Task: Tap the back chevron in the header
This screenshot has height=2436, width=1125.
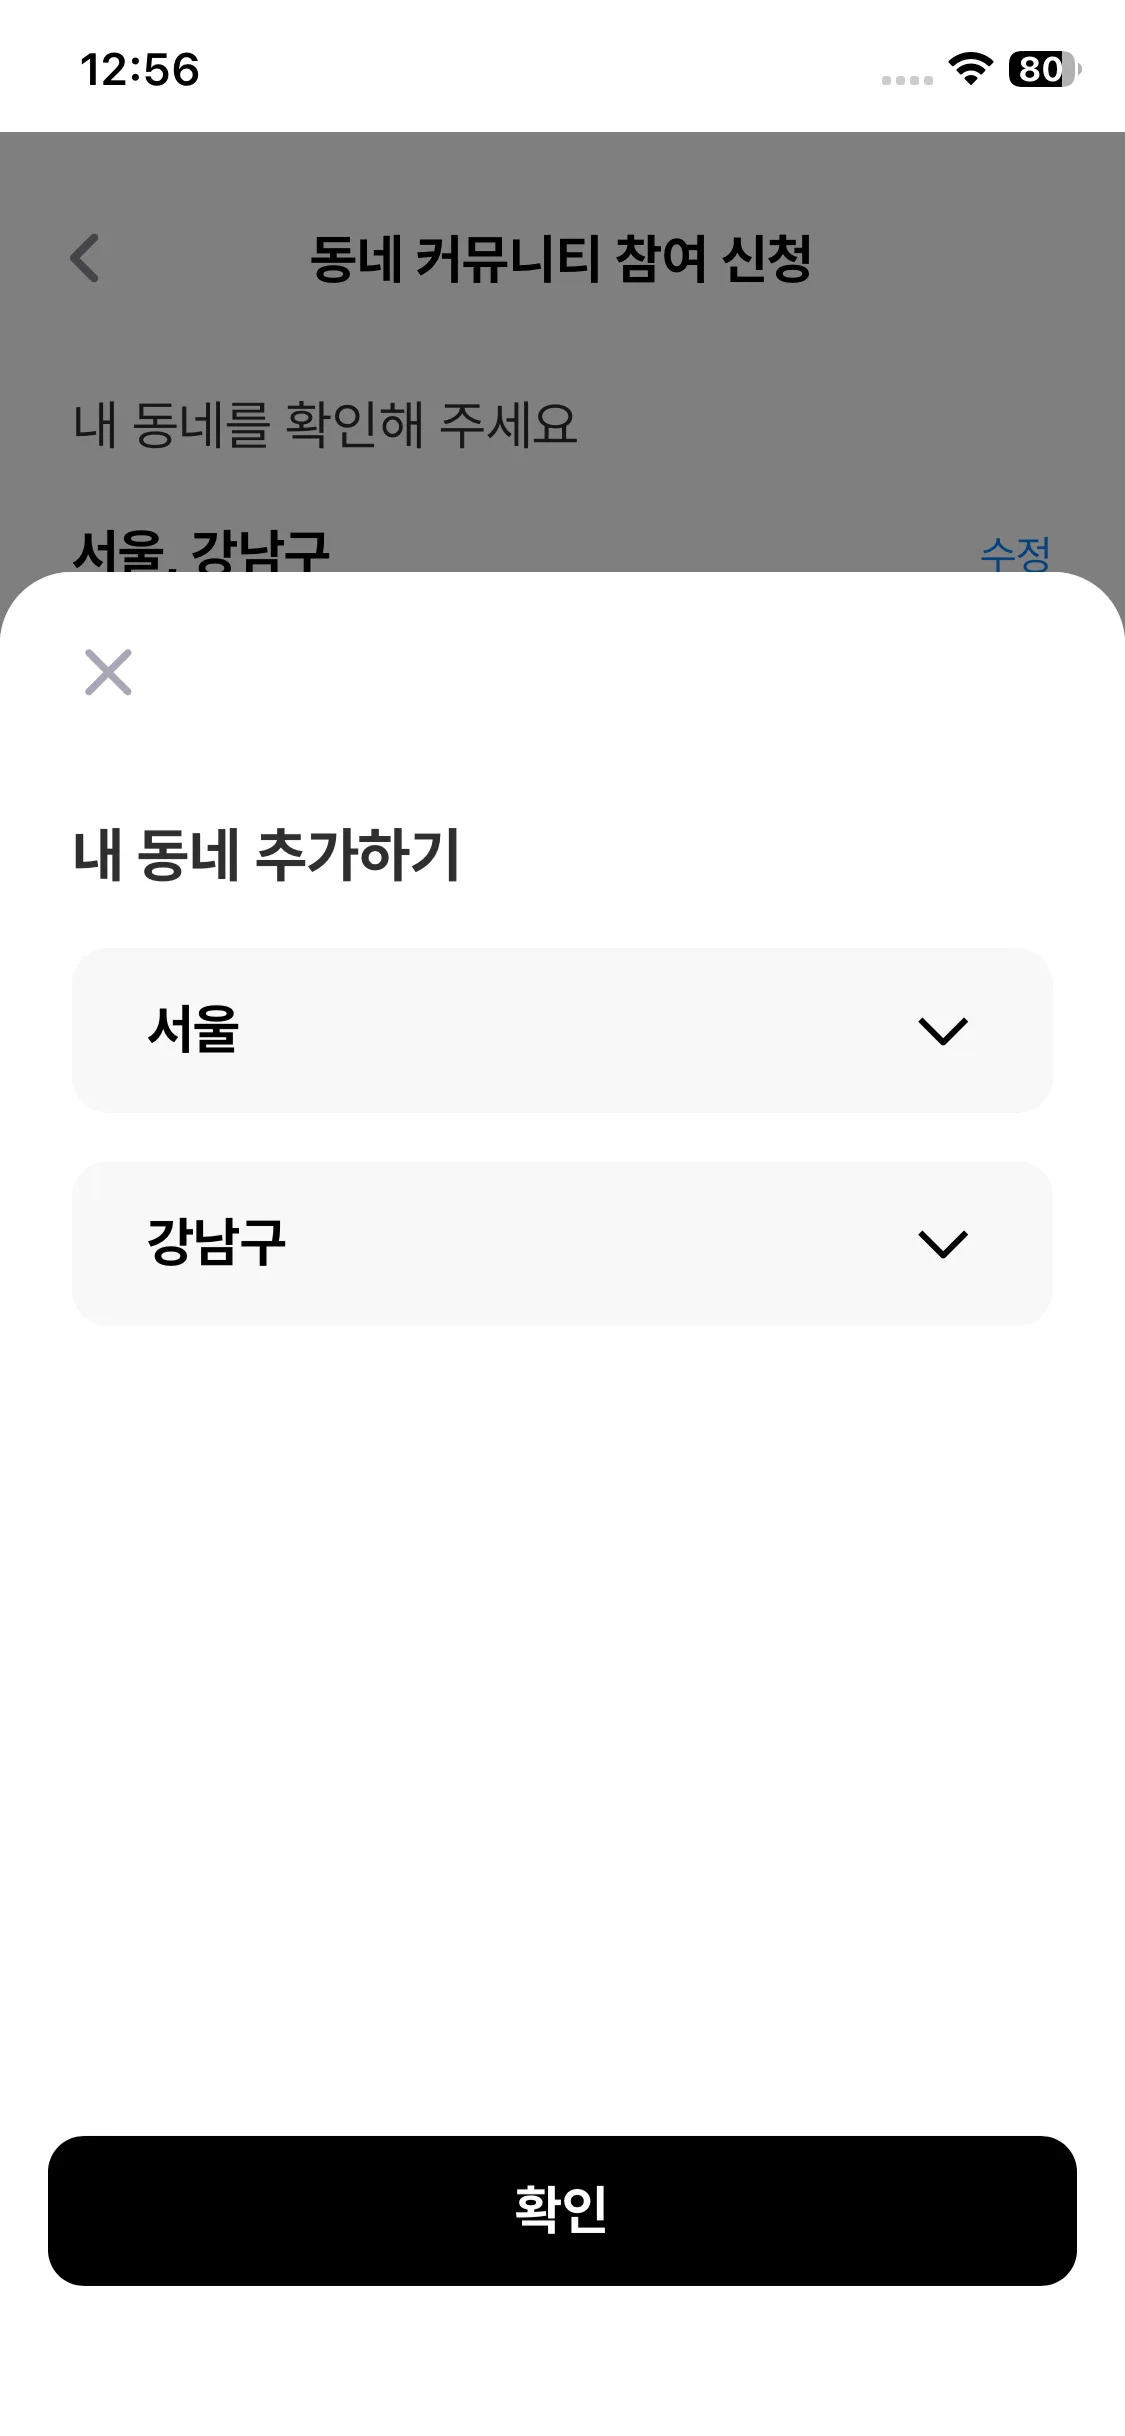Action: point(85,258)
